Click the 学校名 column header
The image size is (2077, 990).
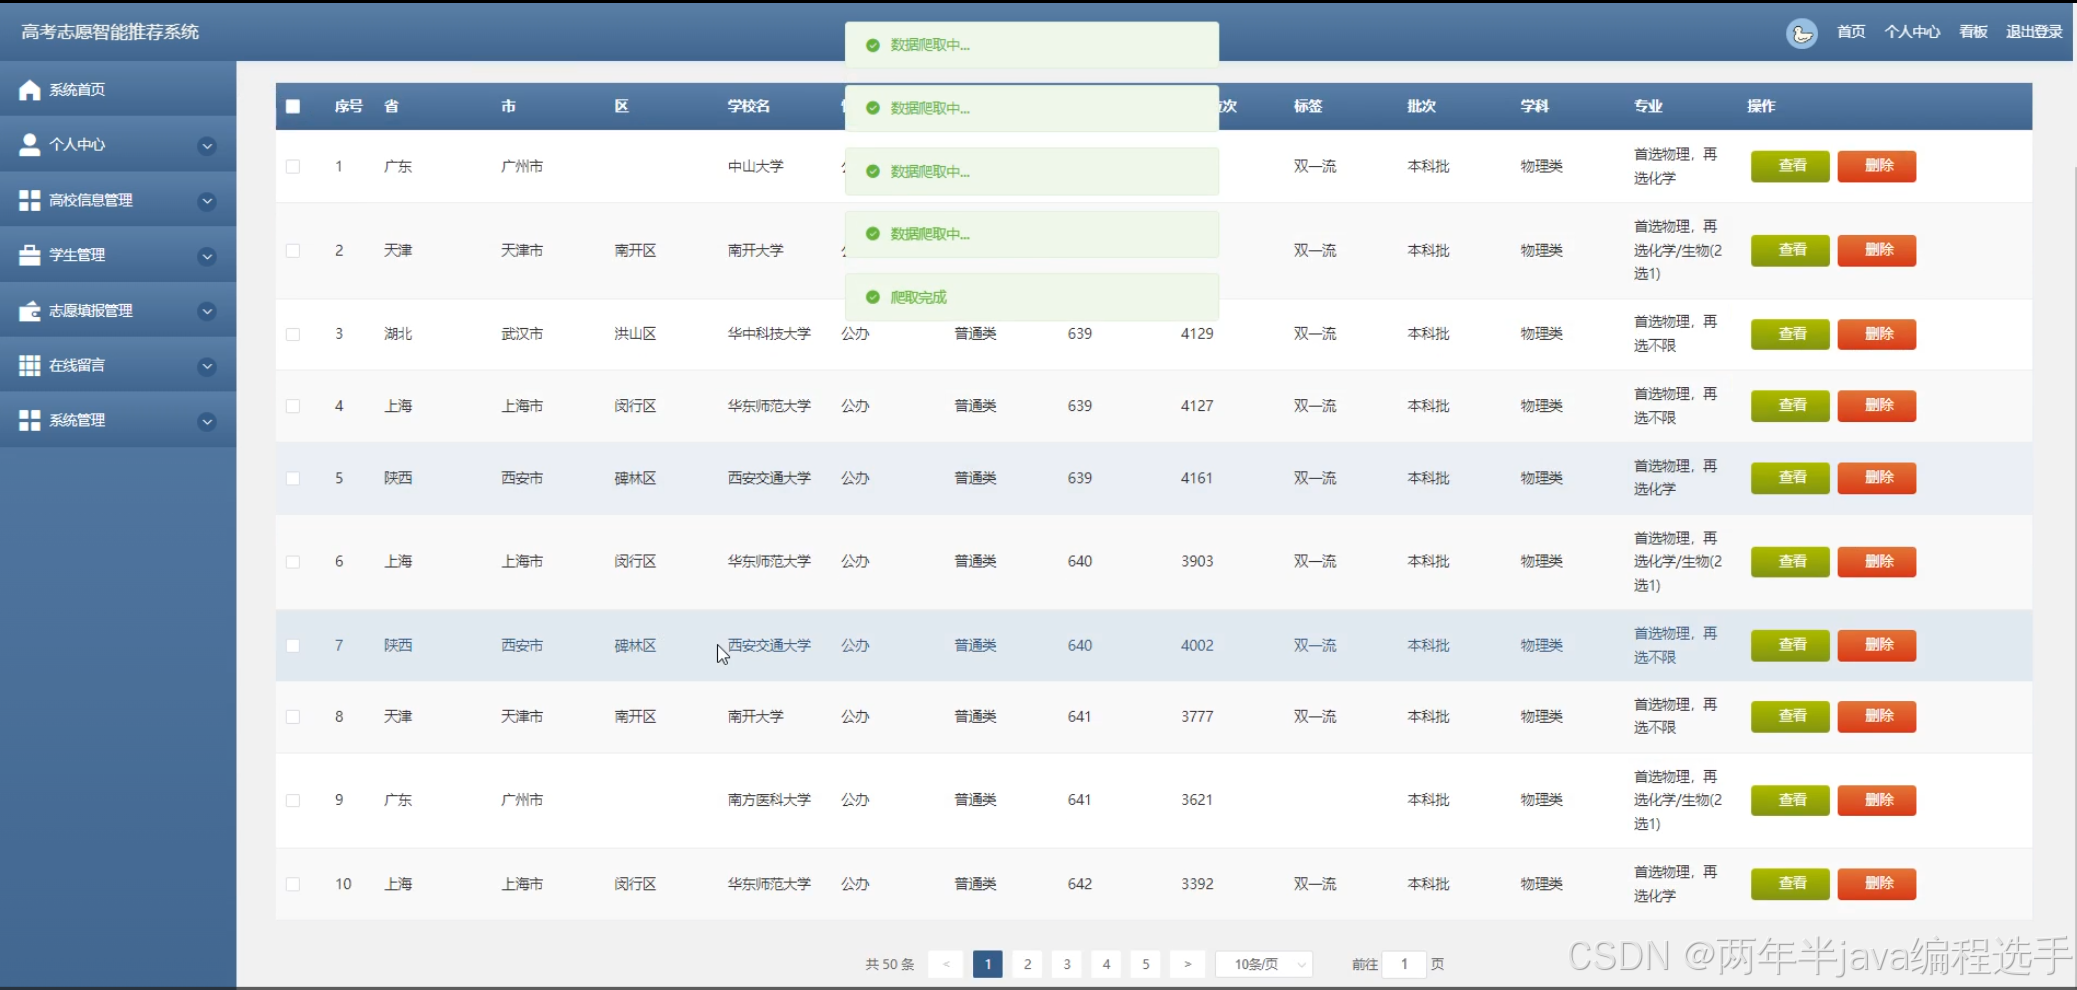click(748, 106)
